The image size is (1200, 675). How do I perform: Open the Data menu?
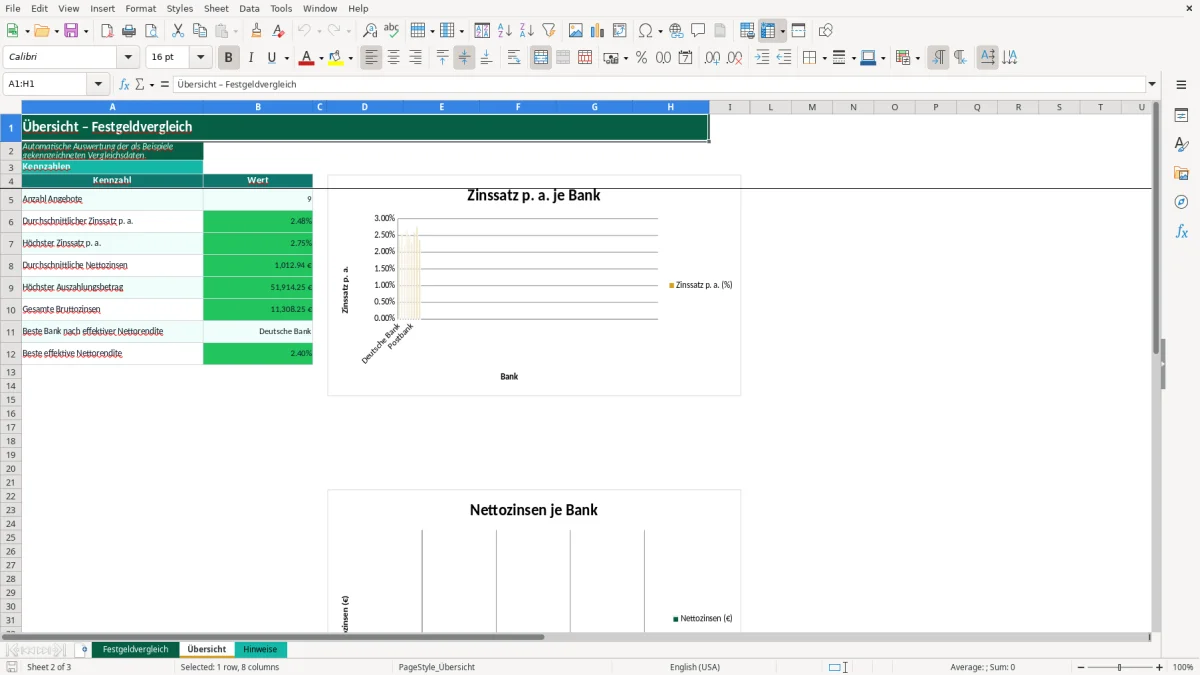click(x=249, y=8)
